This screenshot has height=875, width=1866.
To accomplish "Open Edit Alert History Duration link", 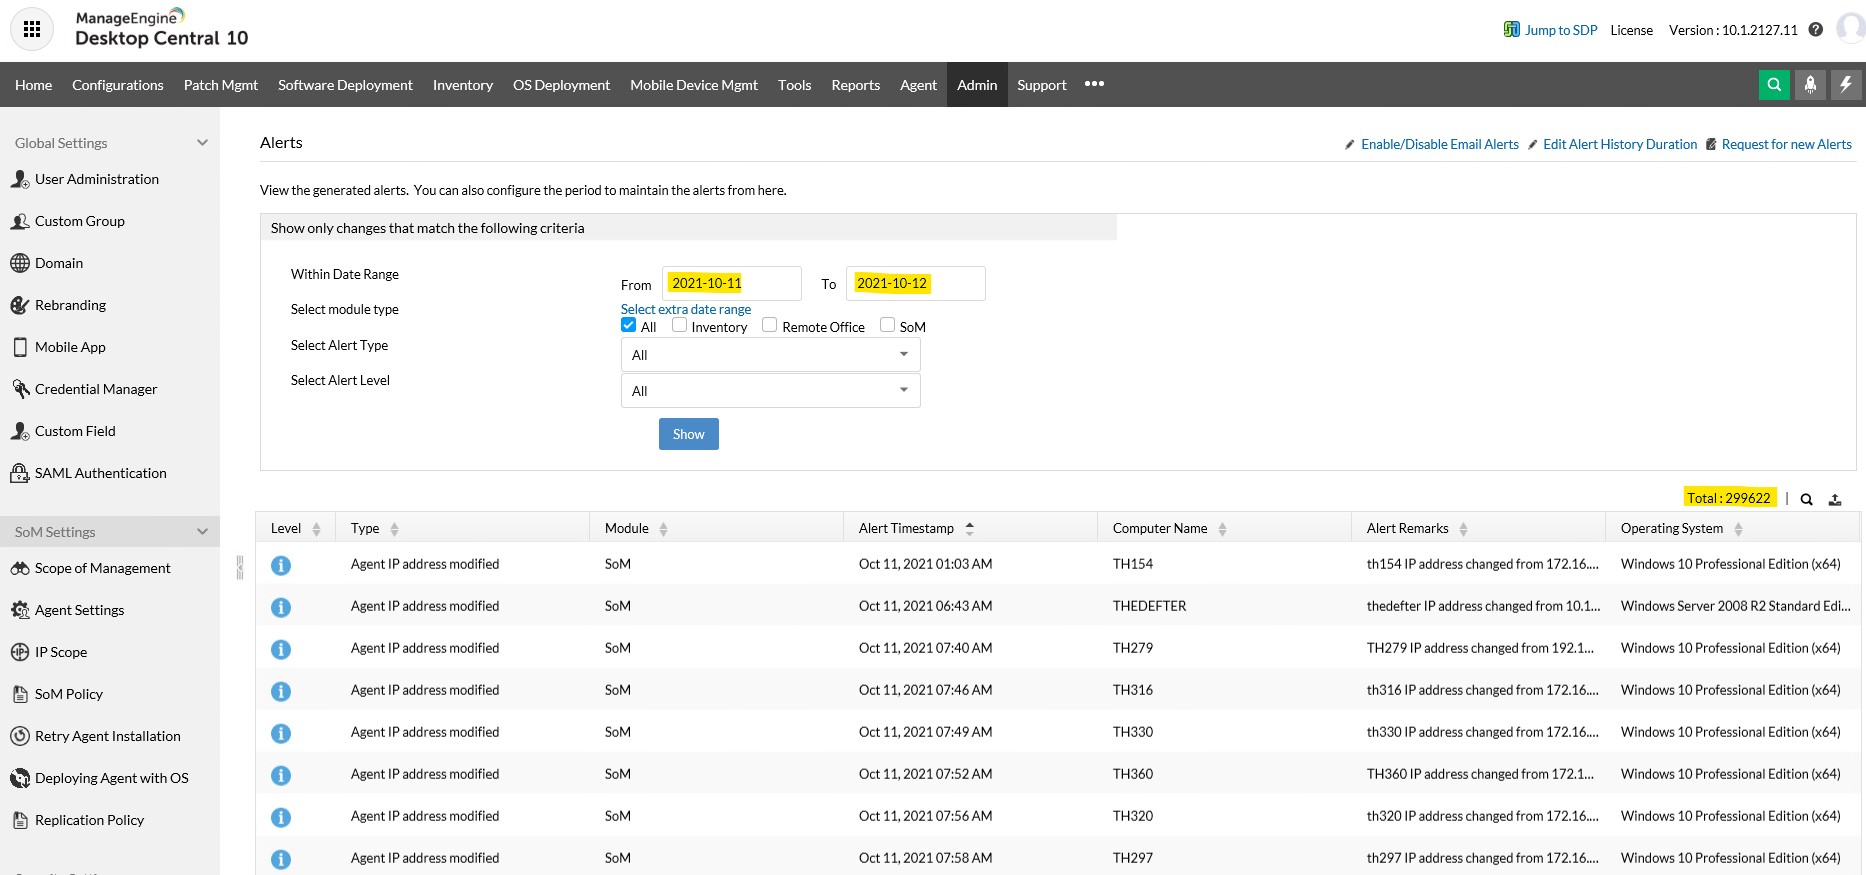I will 1619,144.
